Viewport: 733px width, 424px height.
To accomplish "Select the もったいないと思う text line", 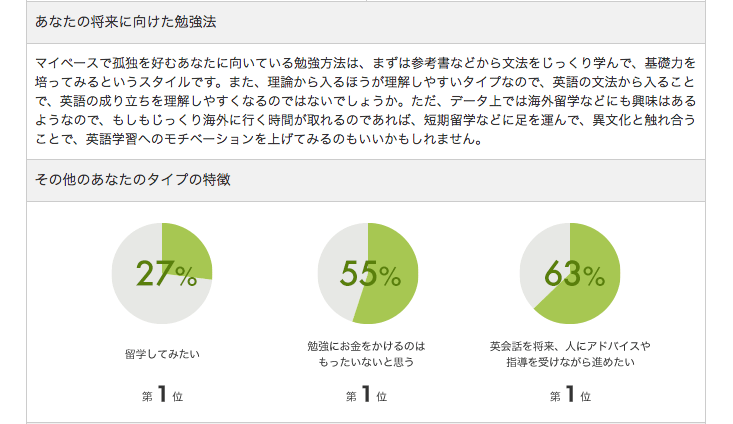I will coord(366,362).
